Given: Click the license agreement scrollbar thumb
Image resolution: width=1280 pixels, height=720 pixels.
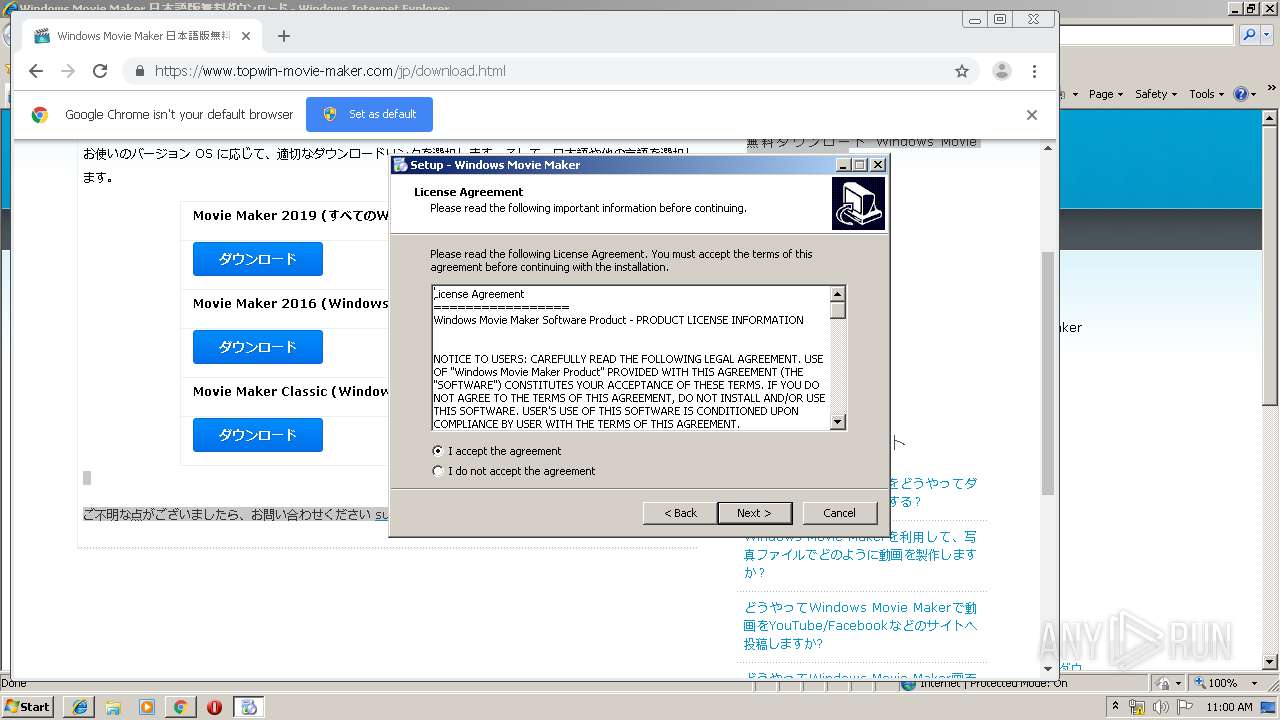Looking at the screenshot, I should 838,309.
